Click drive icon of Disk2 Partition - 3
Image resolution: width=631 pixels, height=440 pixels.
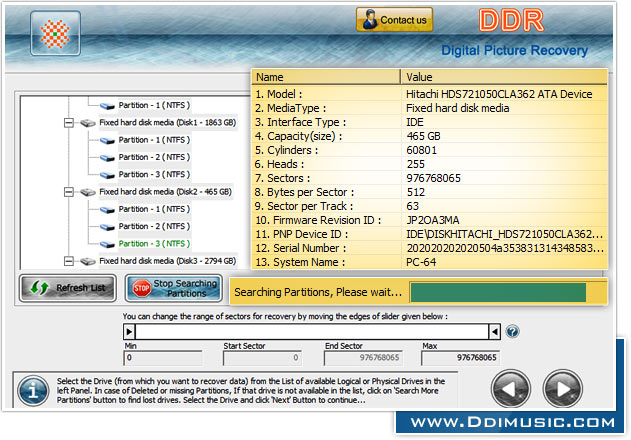coord(107,244)
